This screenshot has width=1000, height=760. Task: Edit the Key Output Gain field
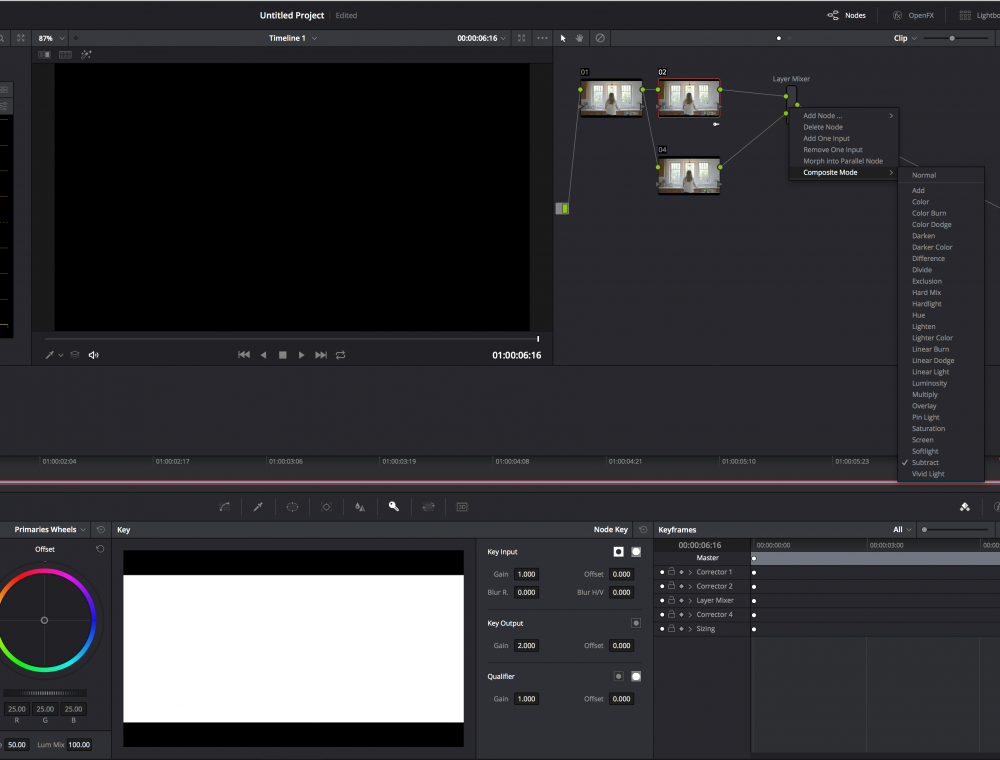[x=527, y=645]
